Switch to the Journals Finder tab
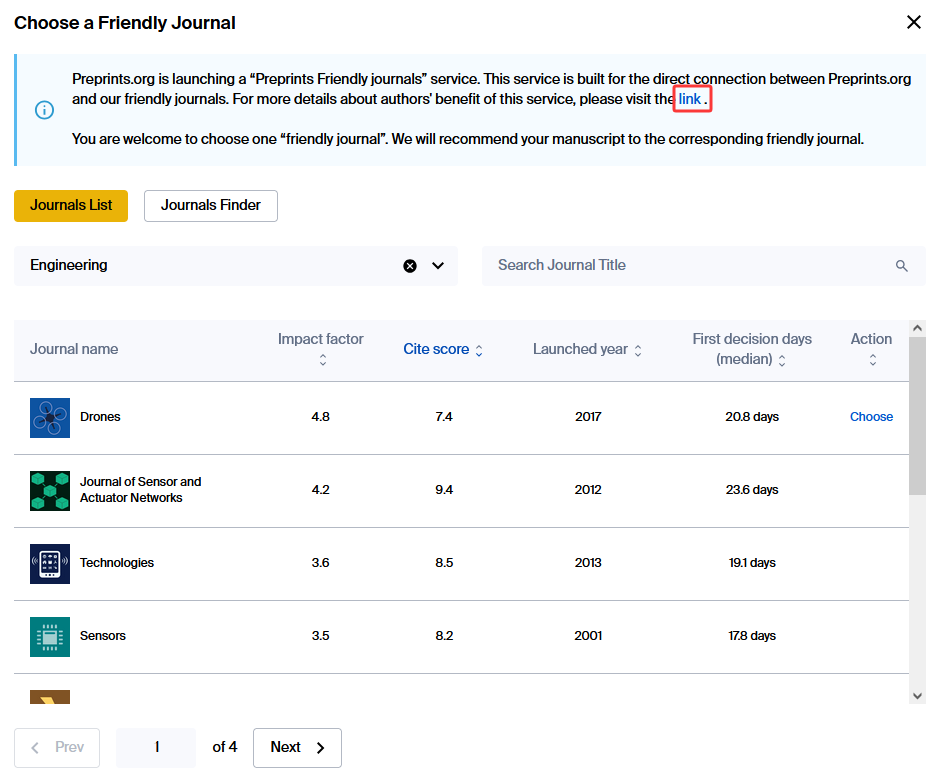Screen dimensions: 939x779 pos(211,205)
